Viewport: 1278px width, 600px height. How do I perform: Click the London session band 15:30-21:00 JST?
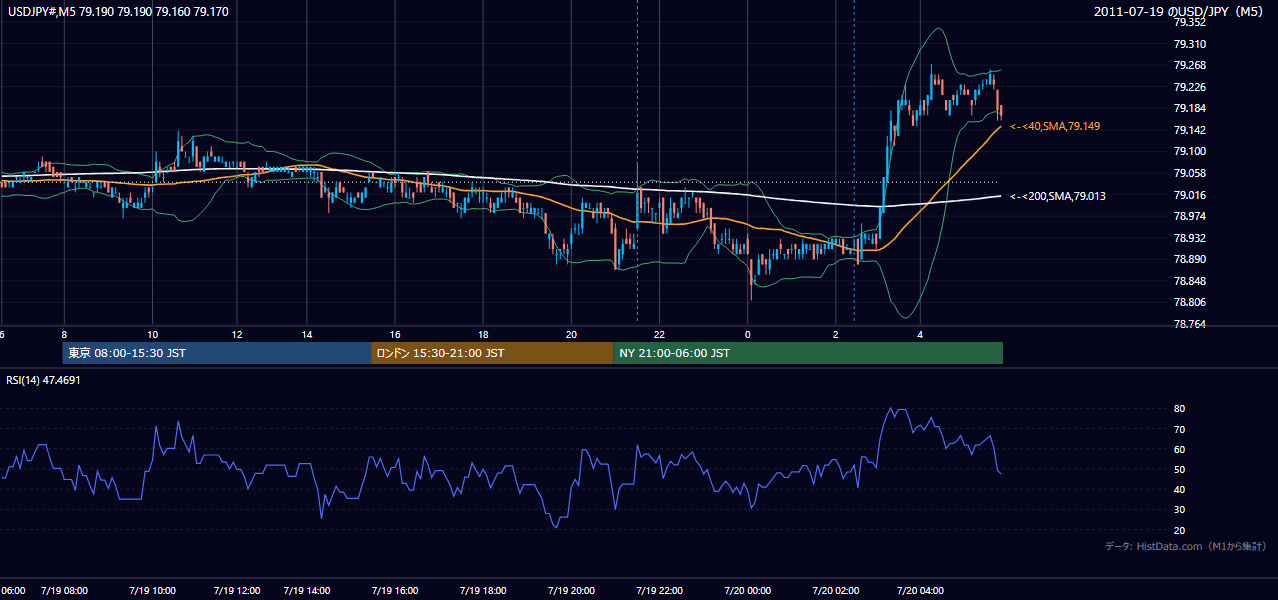492,353
